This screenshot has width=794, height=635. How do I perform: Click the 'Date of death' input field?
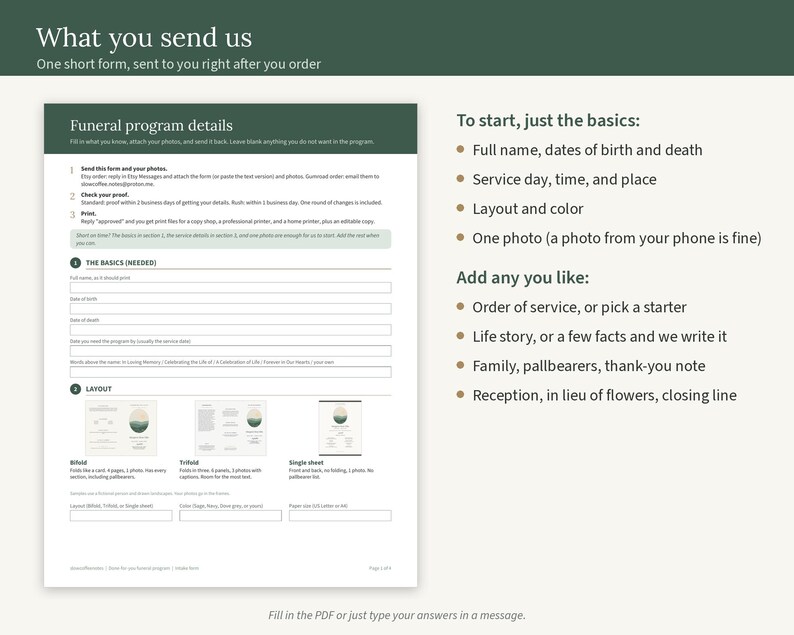pyautogui.click(x=230, y=330)
